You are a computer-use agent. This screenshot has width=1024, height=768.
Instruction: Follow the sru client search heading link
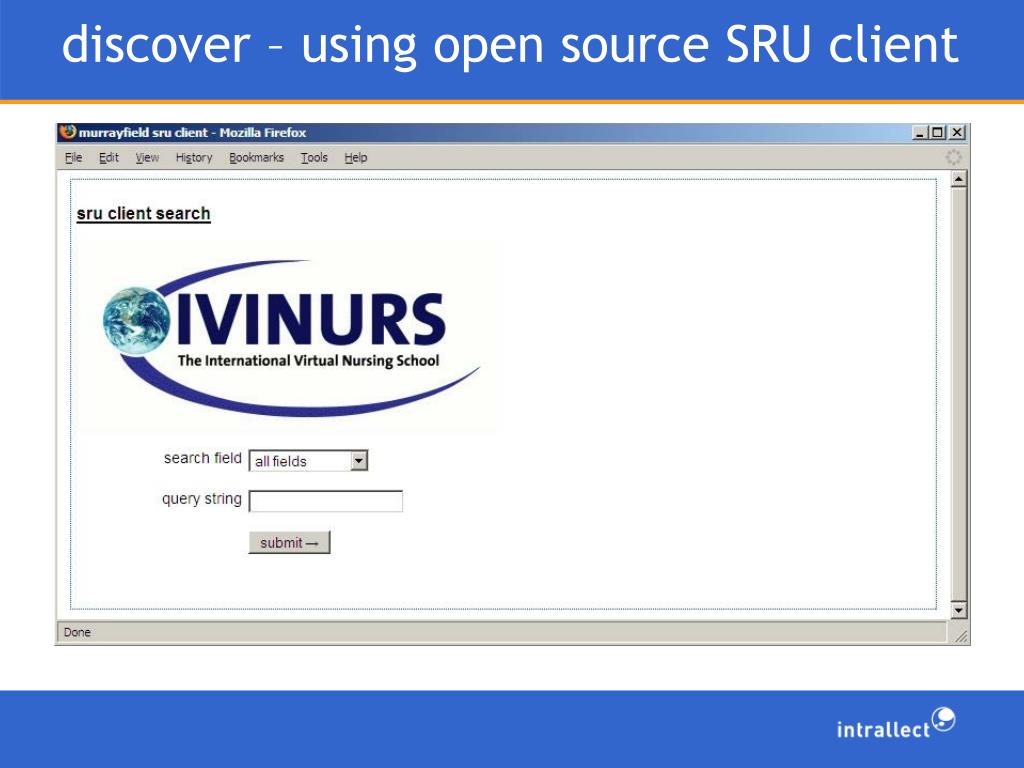pyautogui.click(x=144, y=214)
